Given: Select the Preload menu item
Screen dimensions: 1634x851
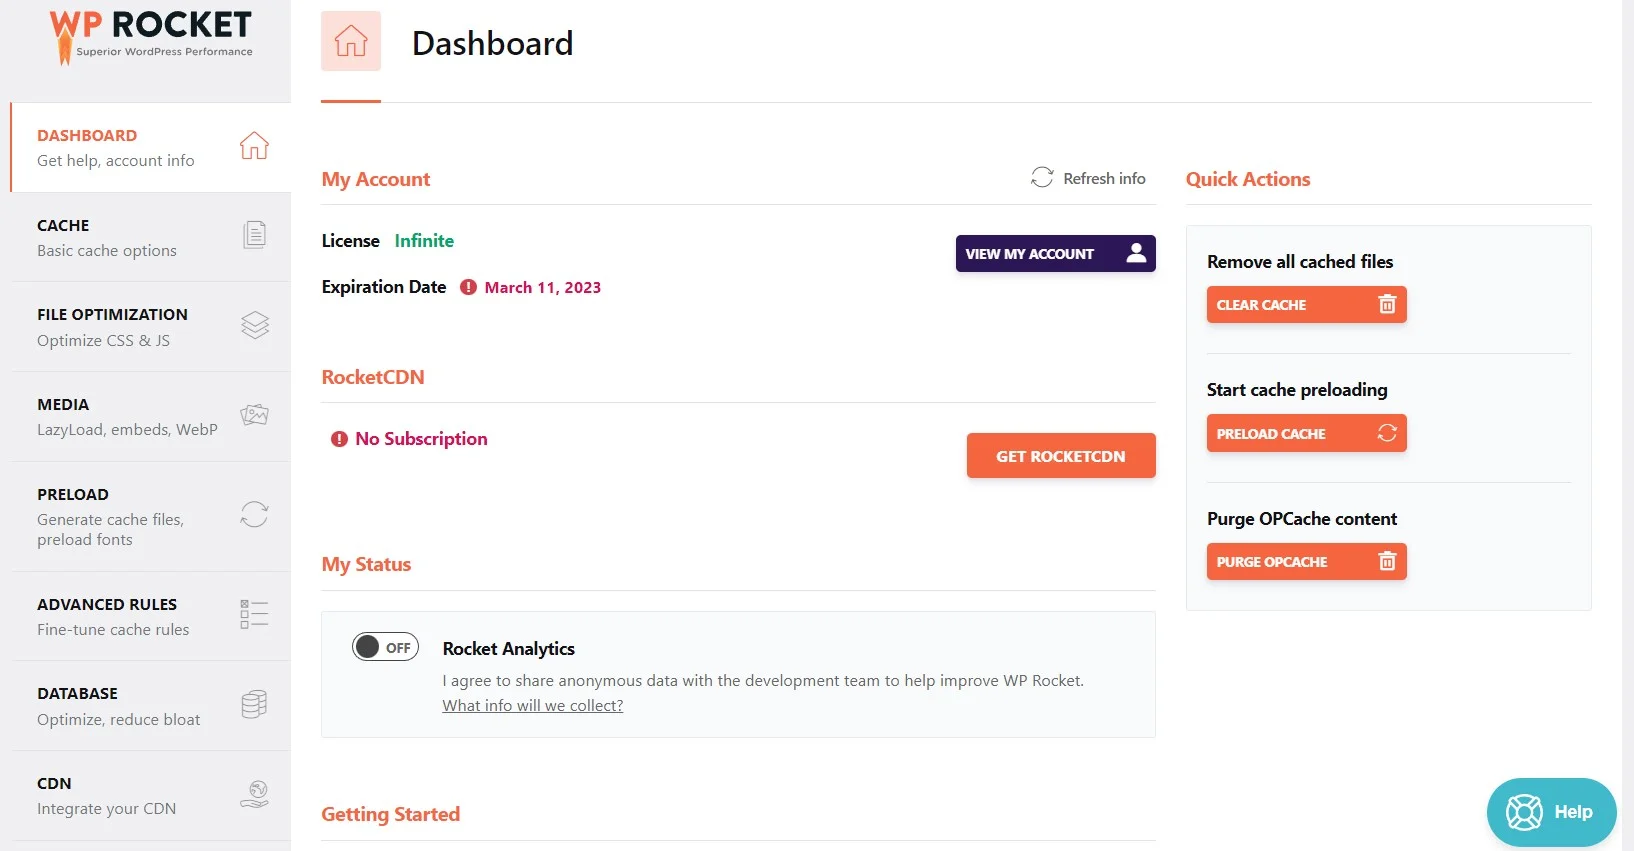Looking at the screenshot, I should pos(151,516).
